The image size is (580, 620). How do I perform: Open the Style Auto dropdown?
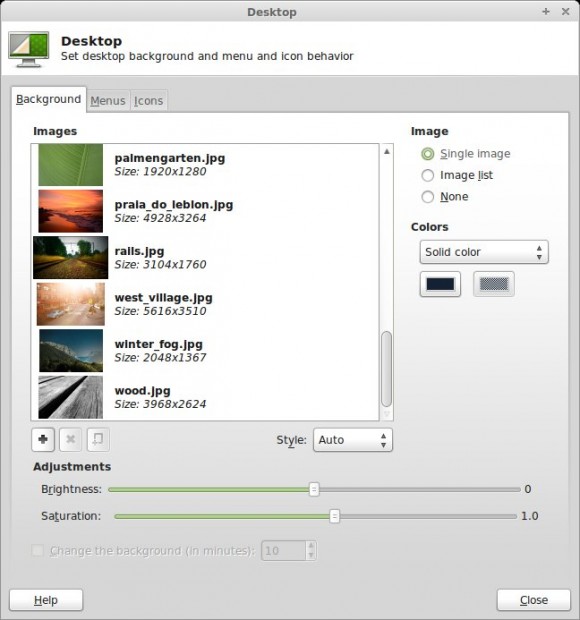353,440
